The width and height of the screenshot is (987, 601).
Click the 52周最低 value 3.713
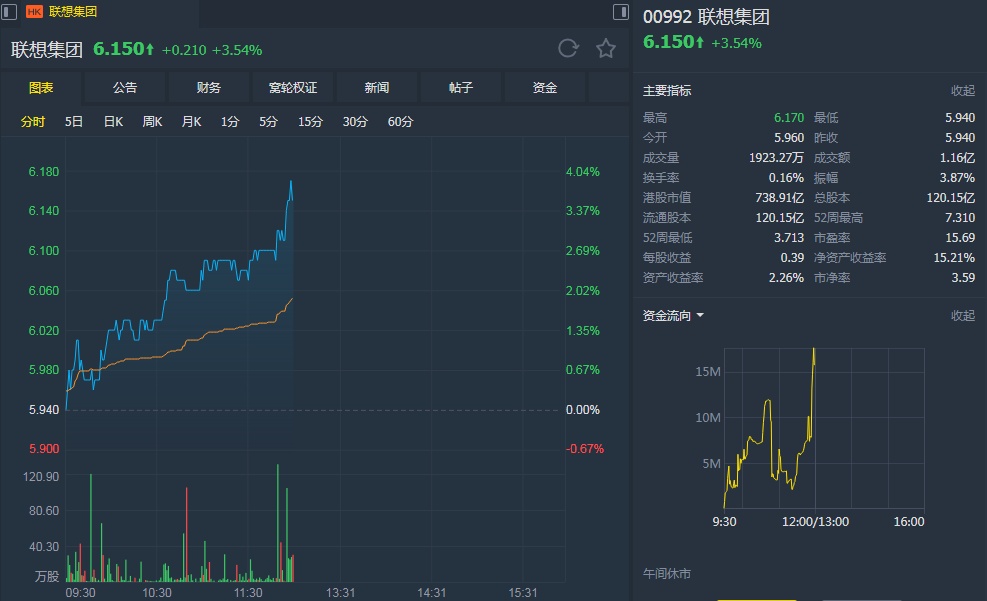[x=789, y=238]
